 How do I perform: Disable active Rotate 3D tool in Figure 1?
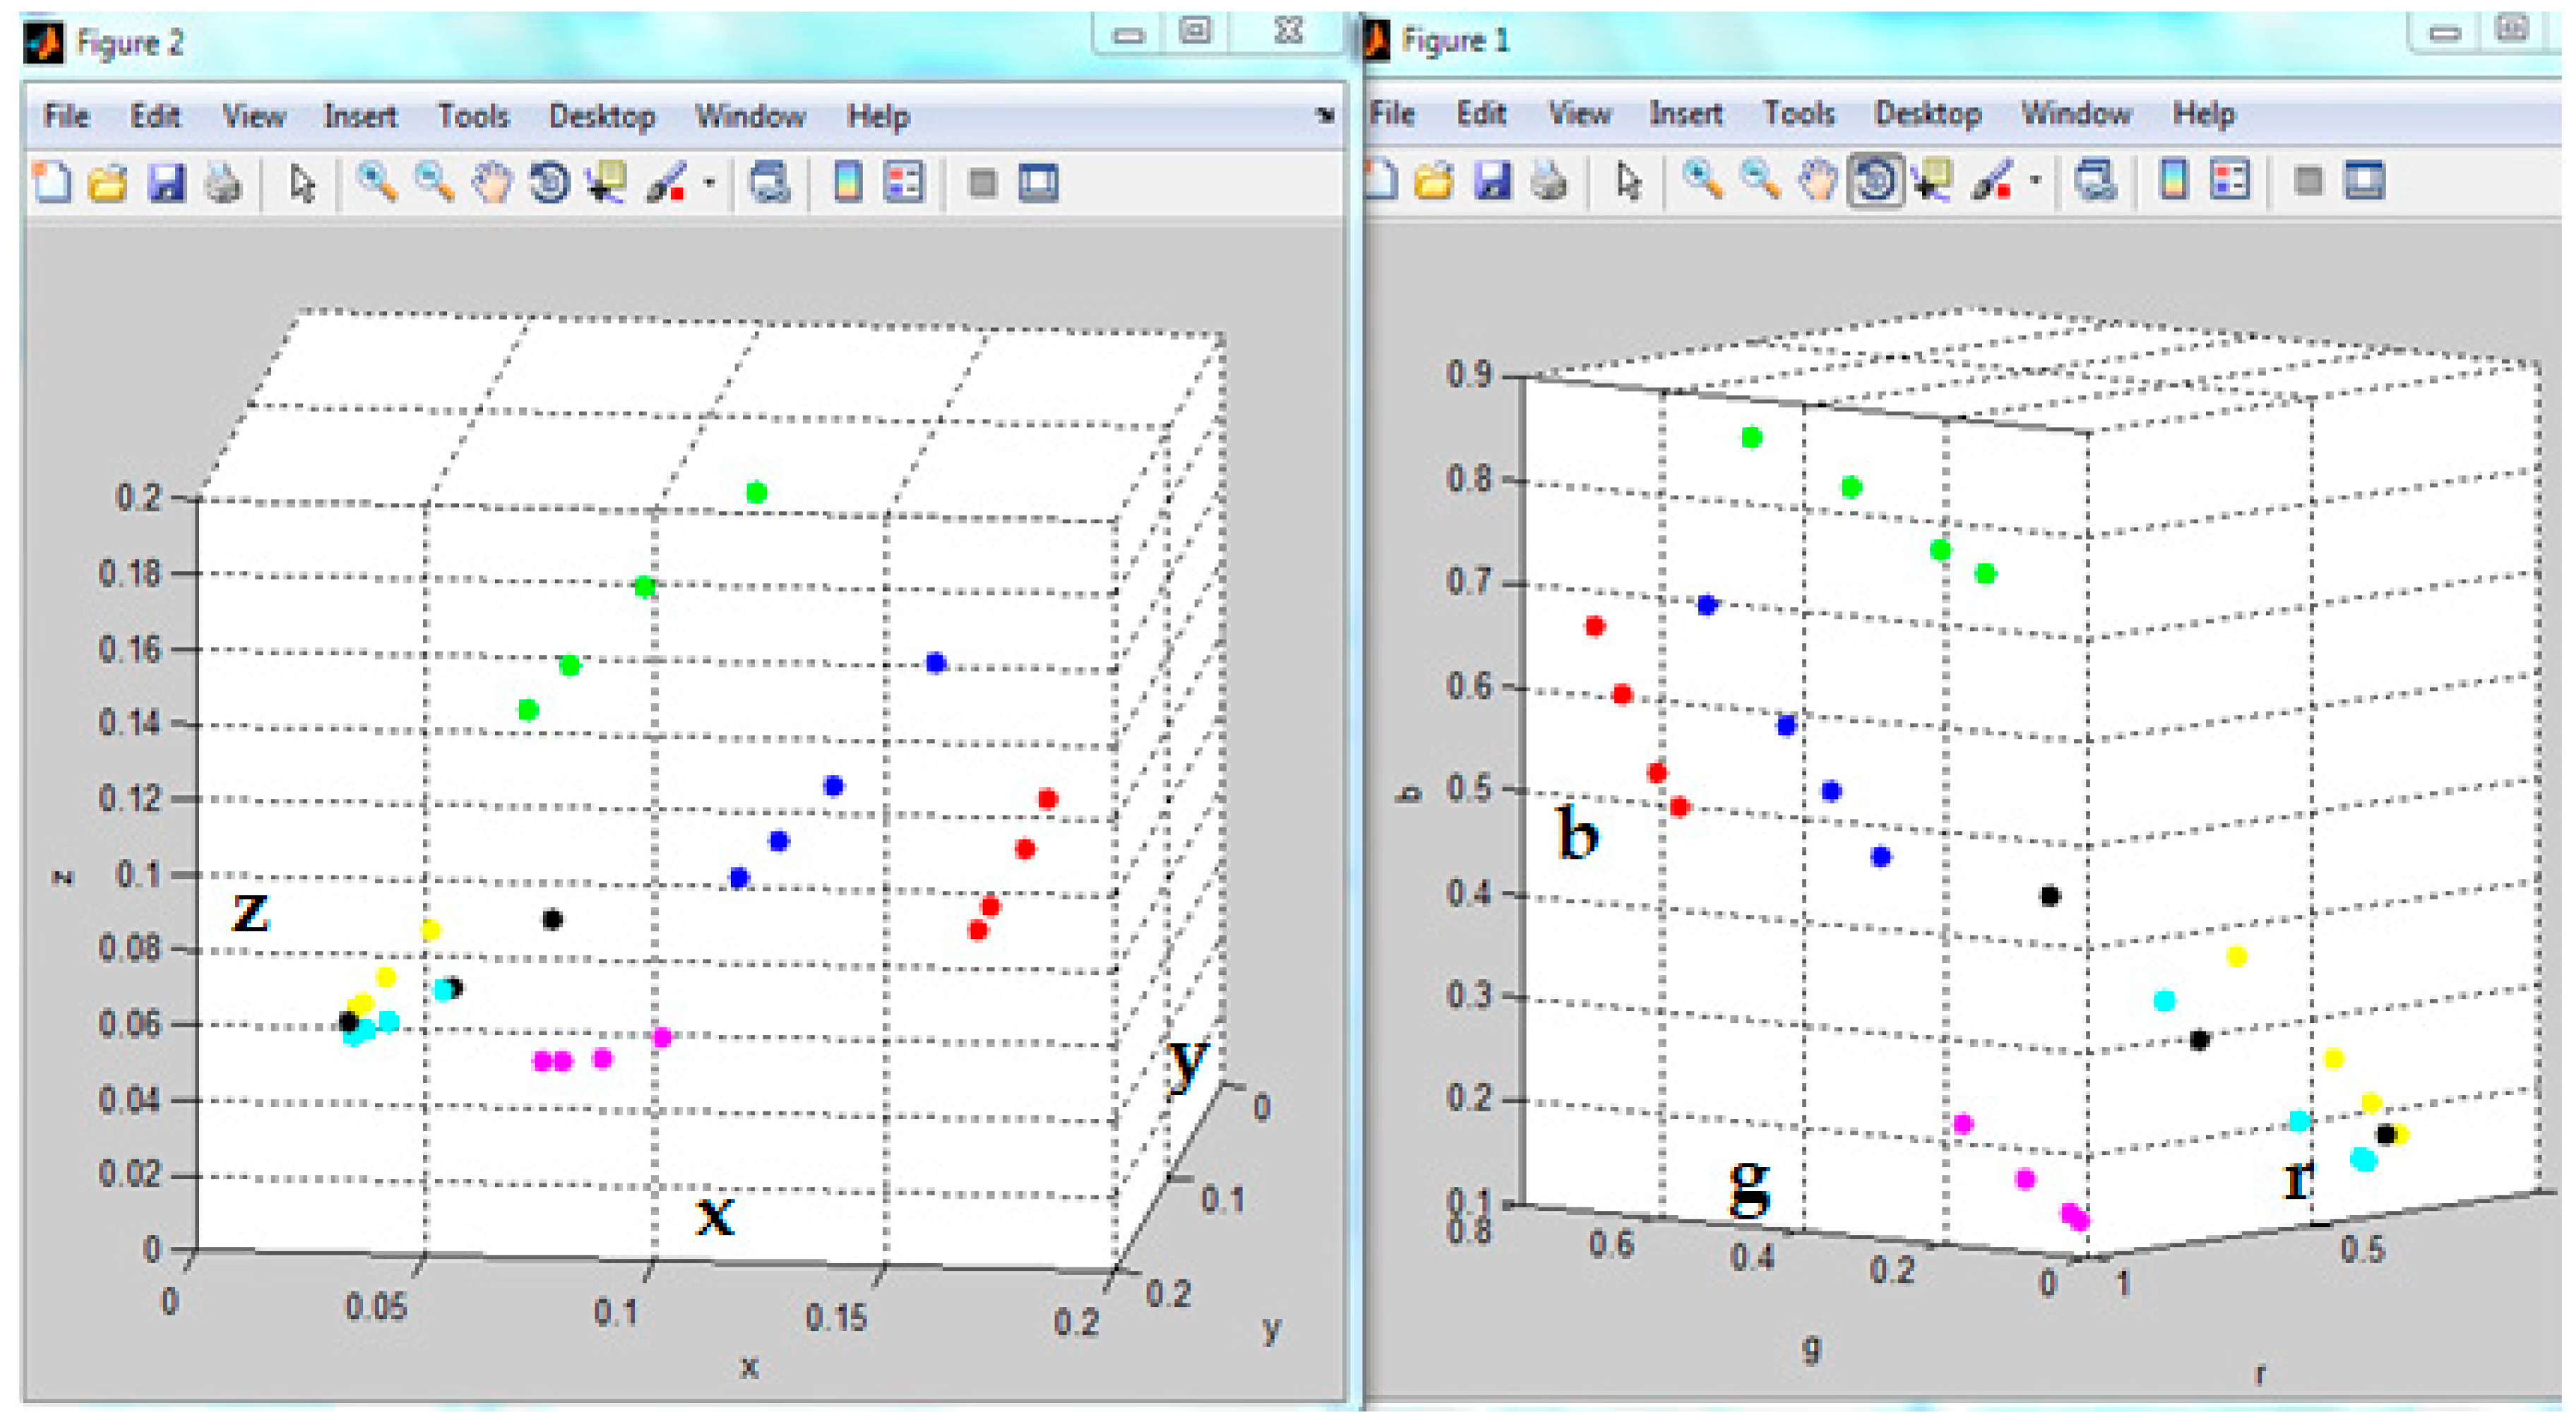tap(1875, 181)
